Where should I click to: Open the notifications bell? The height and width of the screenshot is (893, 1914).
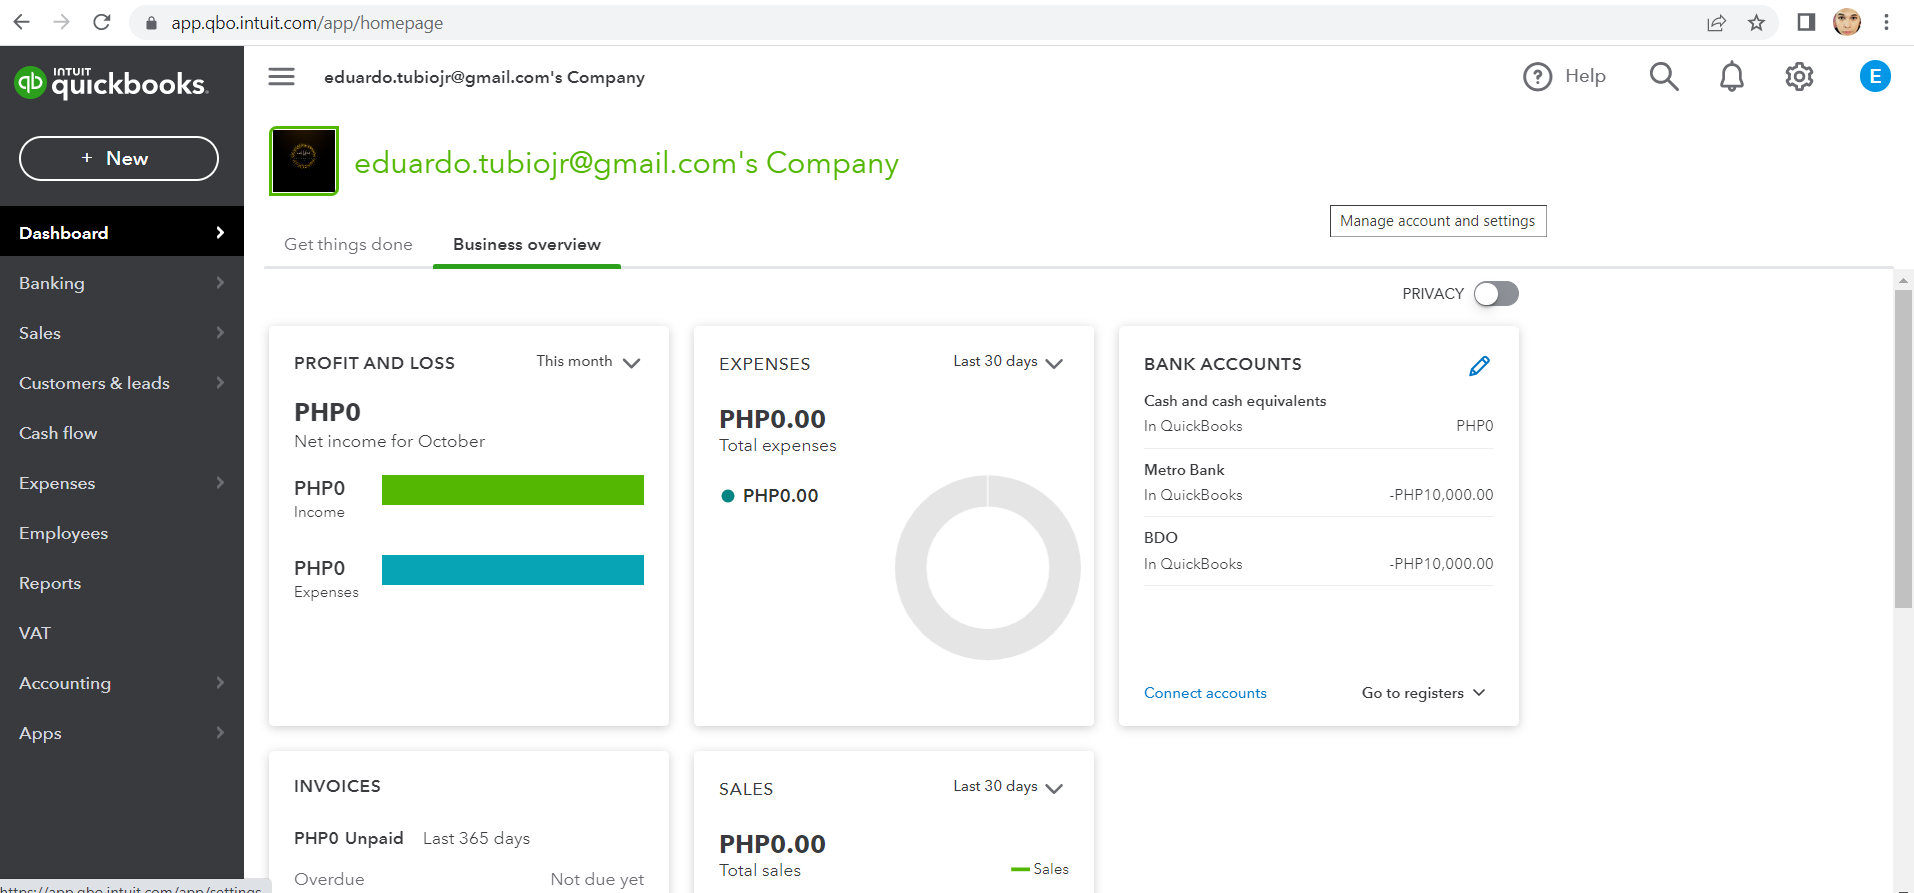1731,76
